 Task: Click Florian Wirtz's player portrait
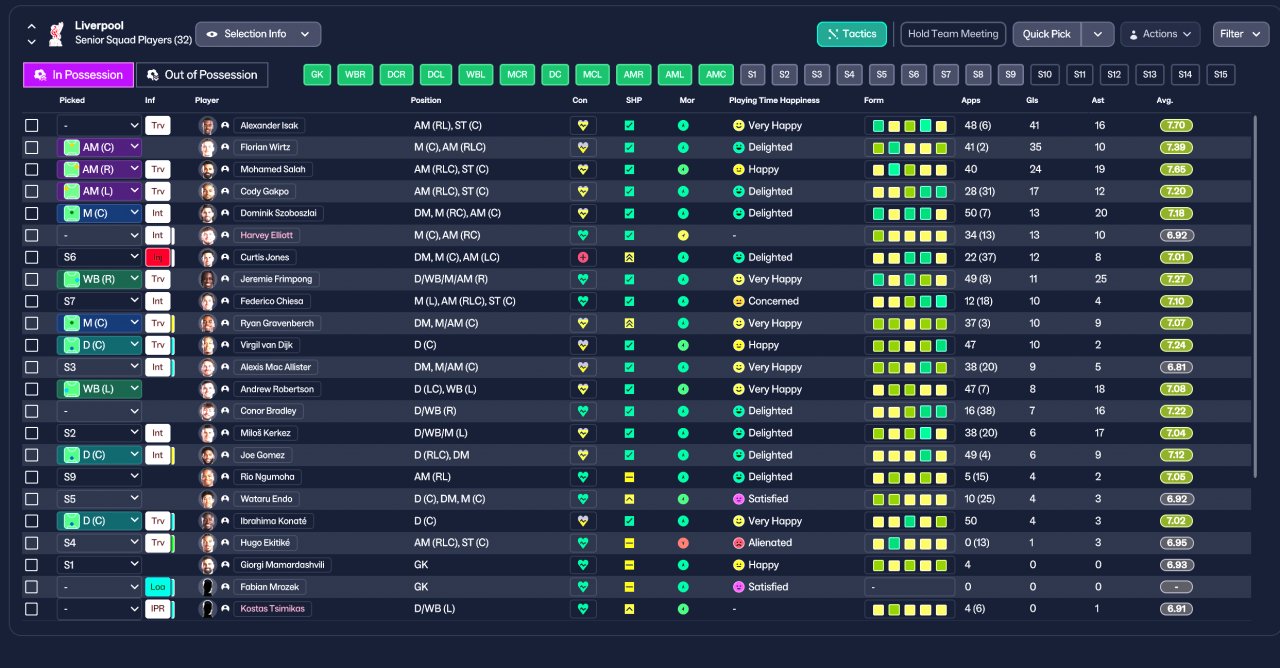pos(207,147)
